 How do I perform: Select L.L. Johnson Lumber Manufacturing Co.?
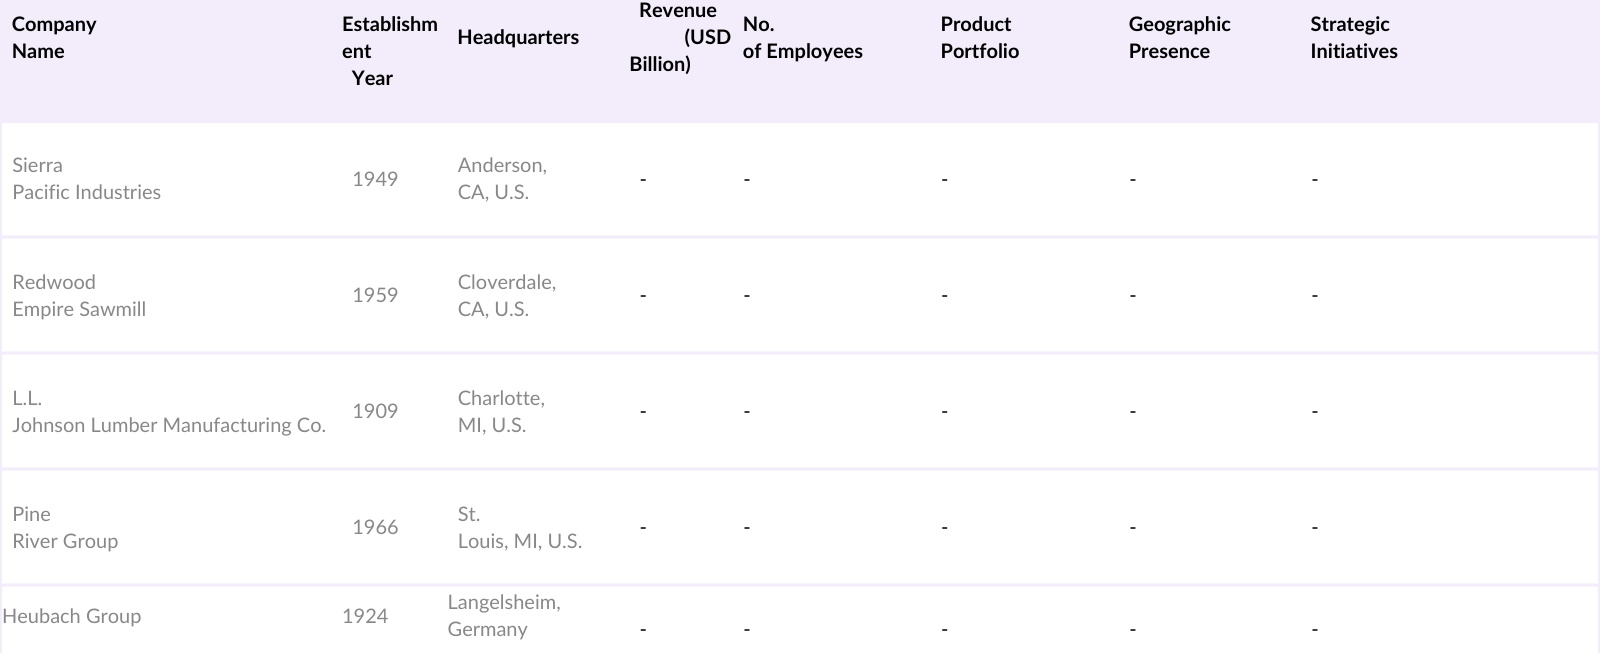[x=168, y=412]
